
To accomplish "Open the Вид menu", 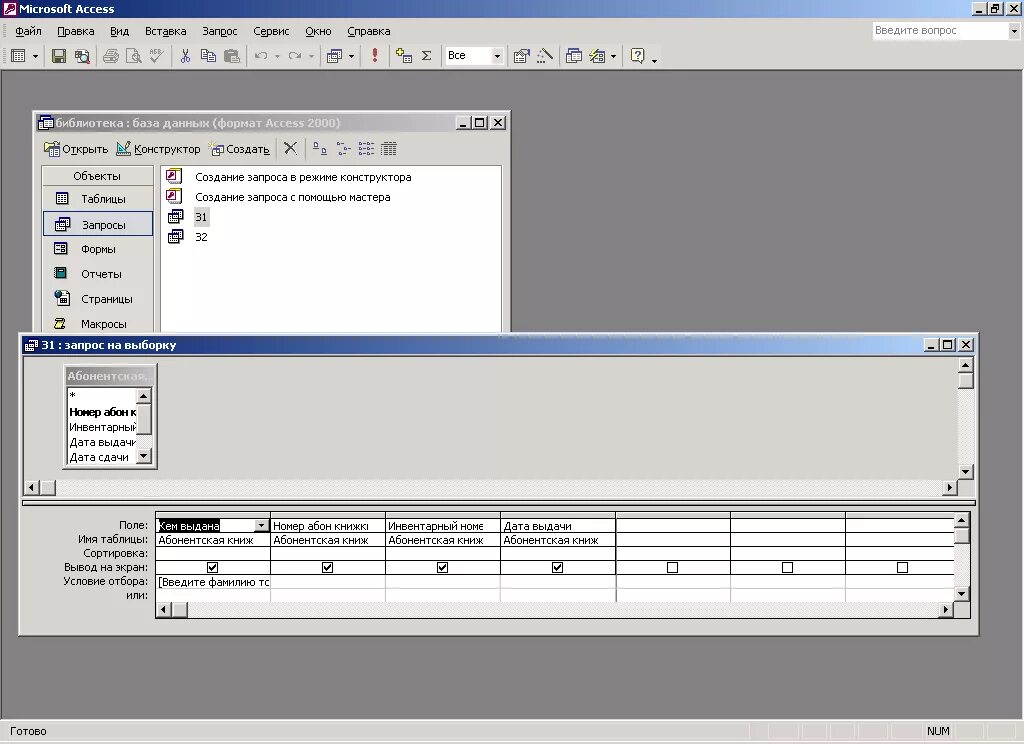I will coord(120,31).
